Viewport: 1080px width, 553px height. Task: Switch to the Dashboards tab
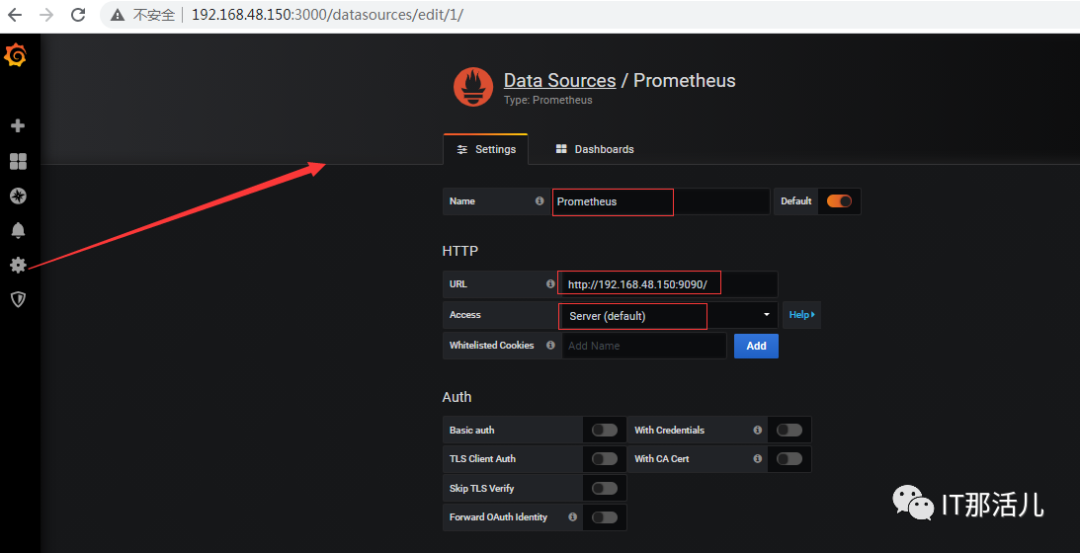[595, 149]
